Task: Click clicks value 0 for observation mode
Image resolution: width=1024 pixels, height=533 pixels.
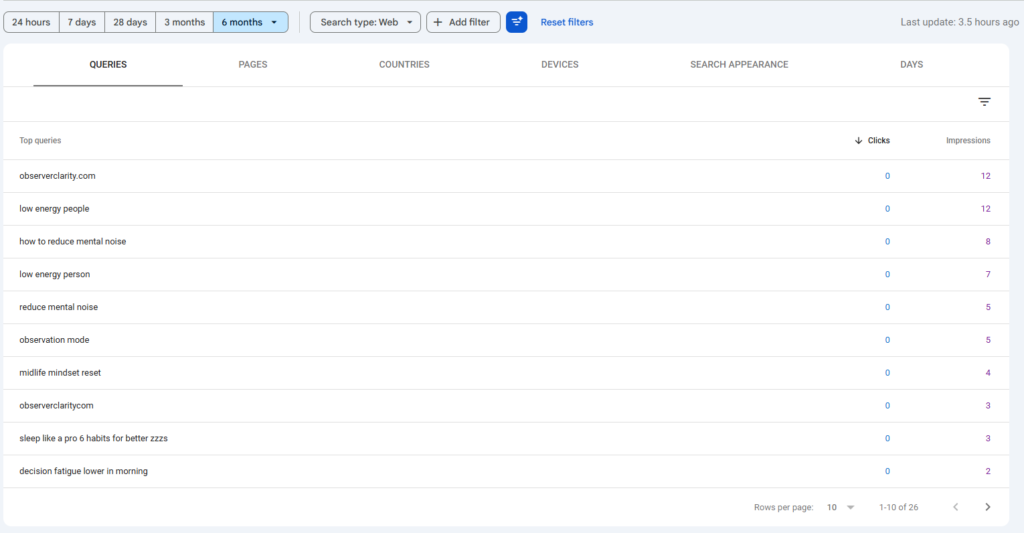Action: [887, 340]
